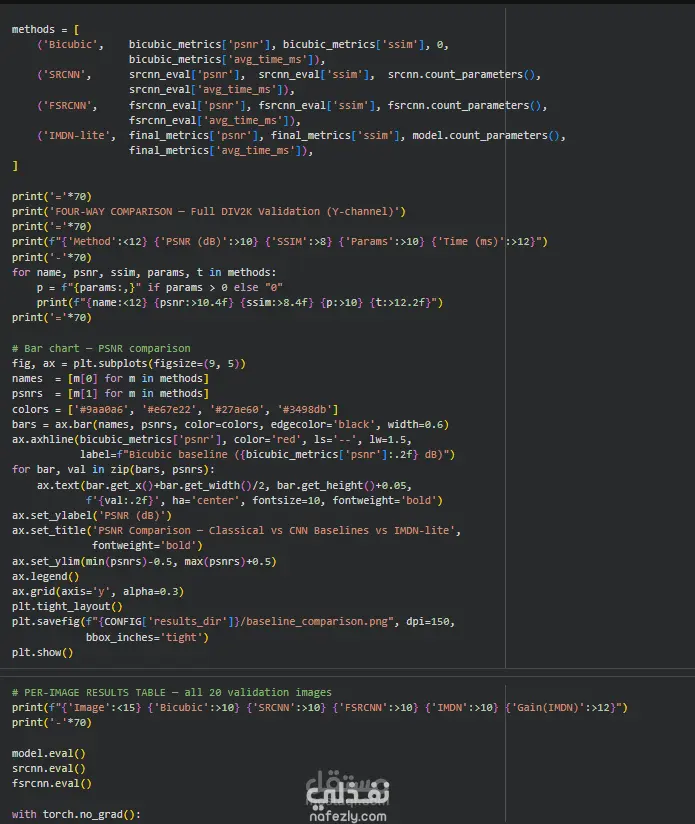Click the fontweight='bold') line under ax.set_title

coord(147,545)
